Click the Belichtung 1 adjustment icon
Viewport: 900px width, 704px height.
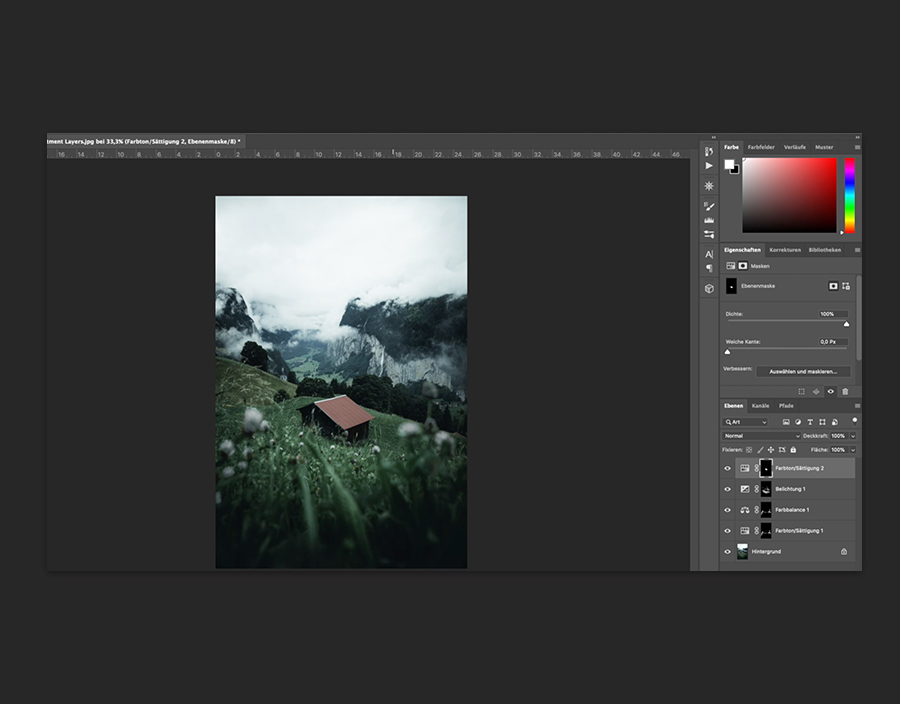coord(745,489)
